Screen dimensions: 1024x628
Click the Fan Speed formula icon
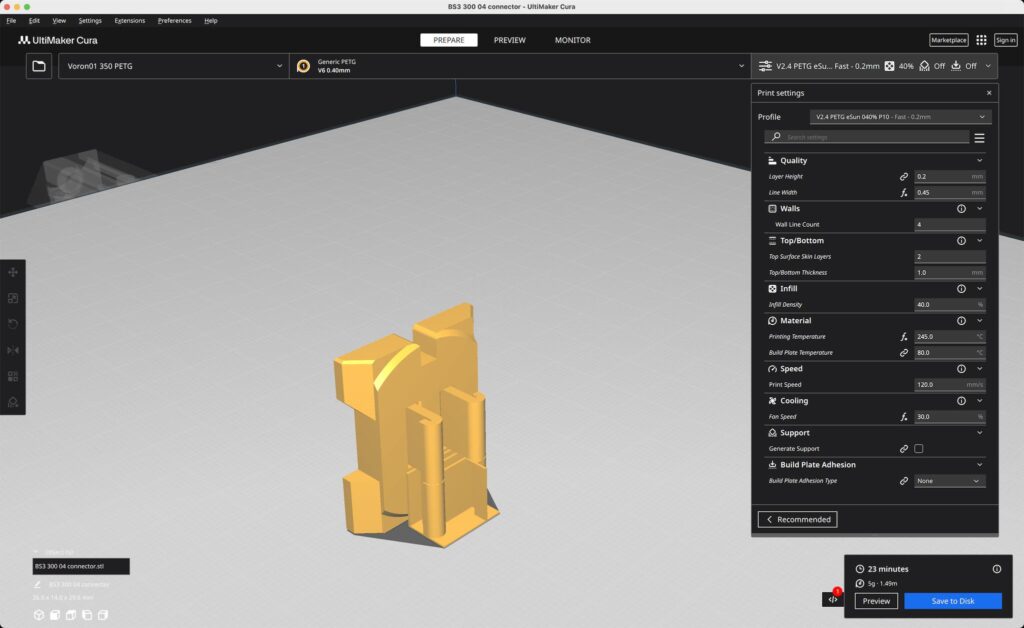coord(904,416)
